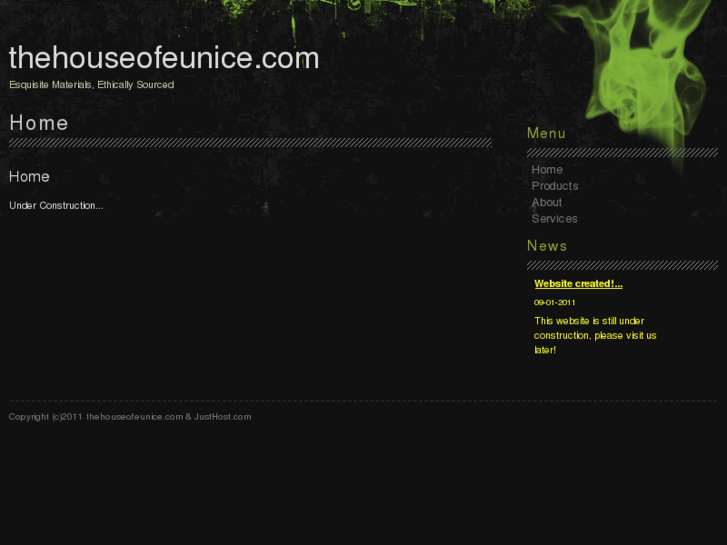Screen dimensions: 727x545
Task: Click the 'Website created!...' news link
Action: (578, 284)
